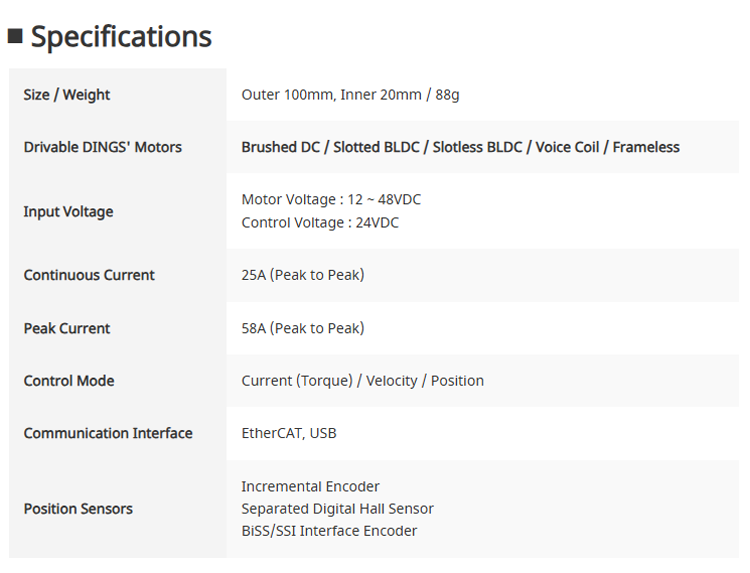Click the EtherCAT, USB value
The image size is (750, 573).
tap(289, 433)
